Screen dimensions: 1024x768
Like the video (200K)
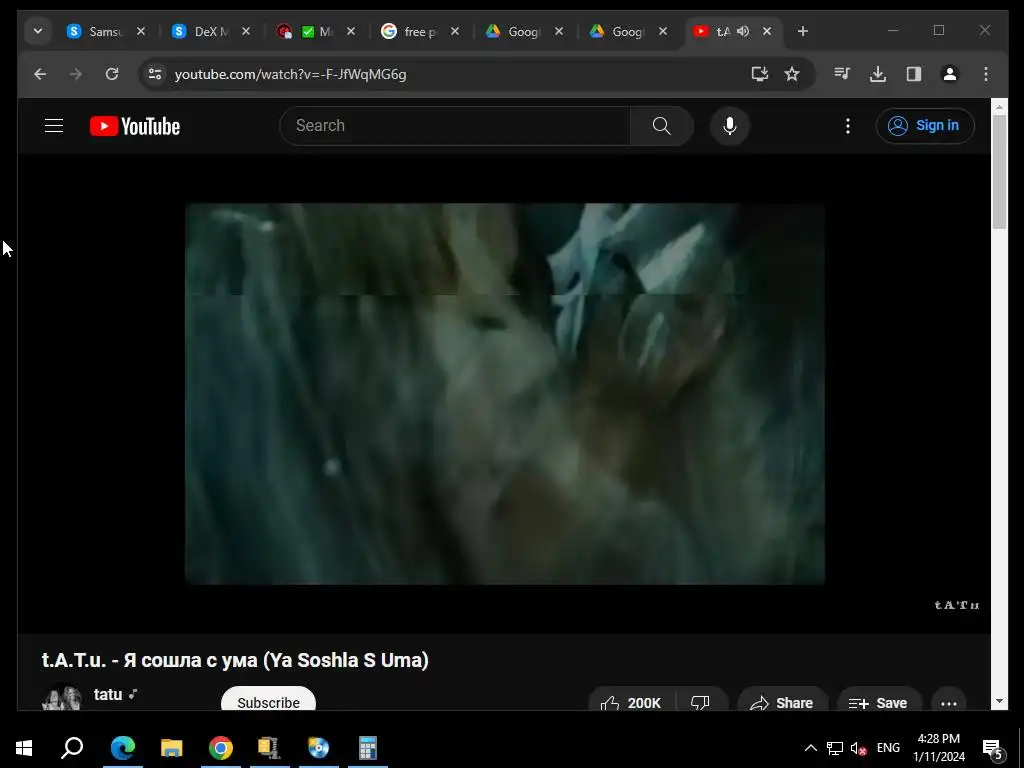tap(632, 700)
